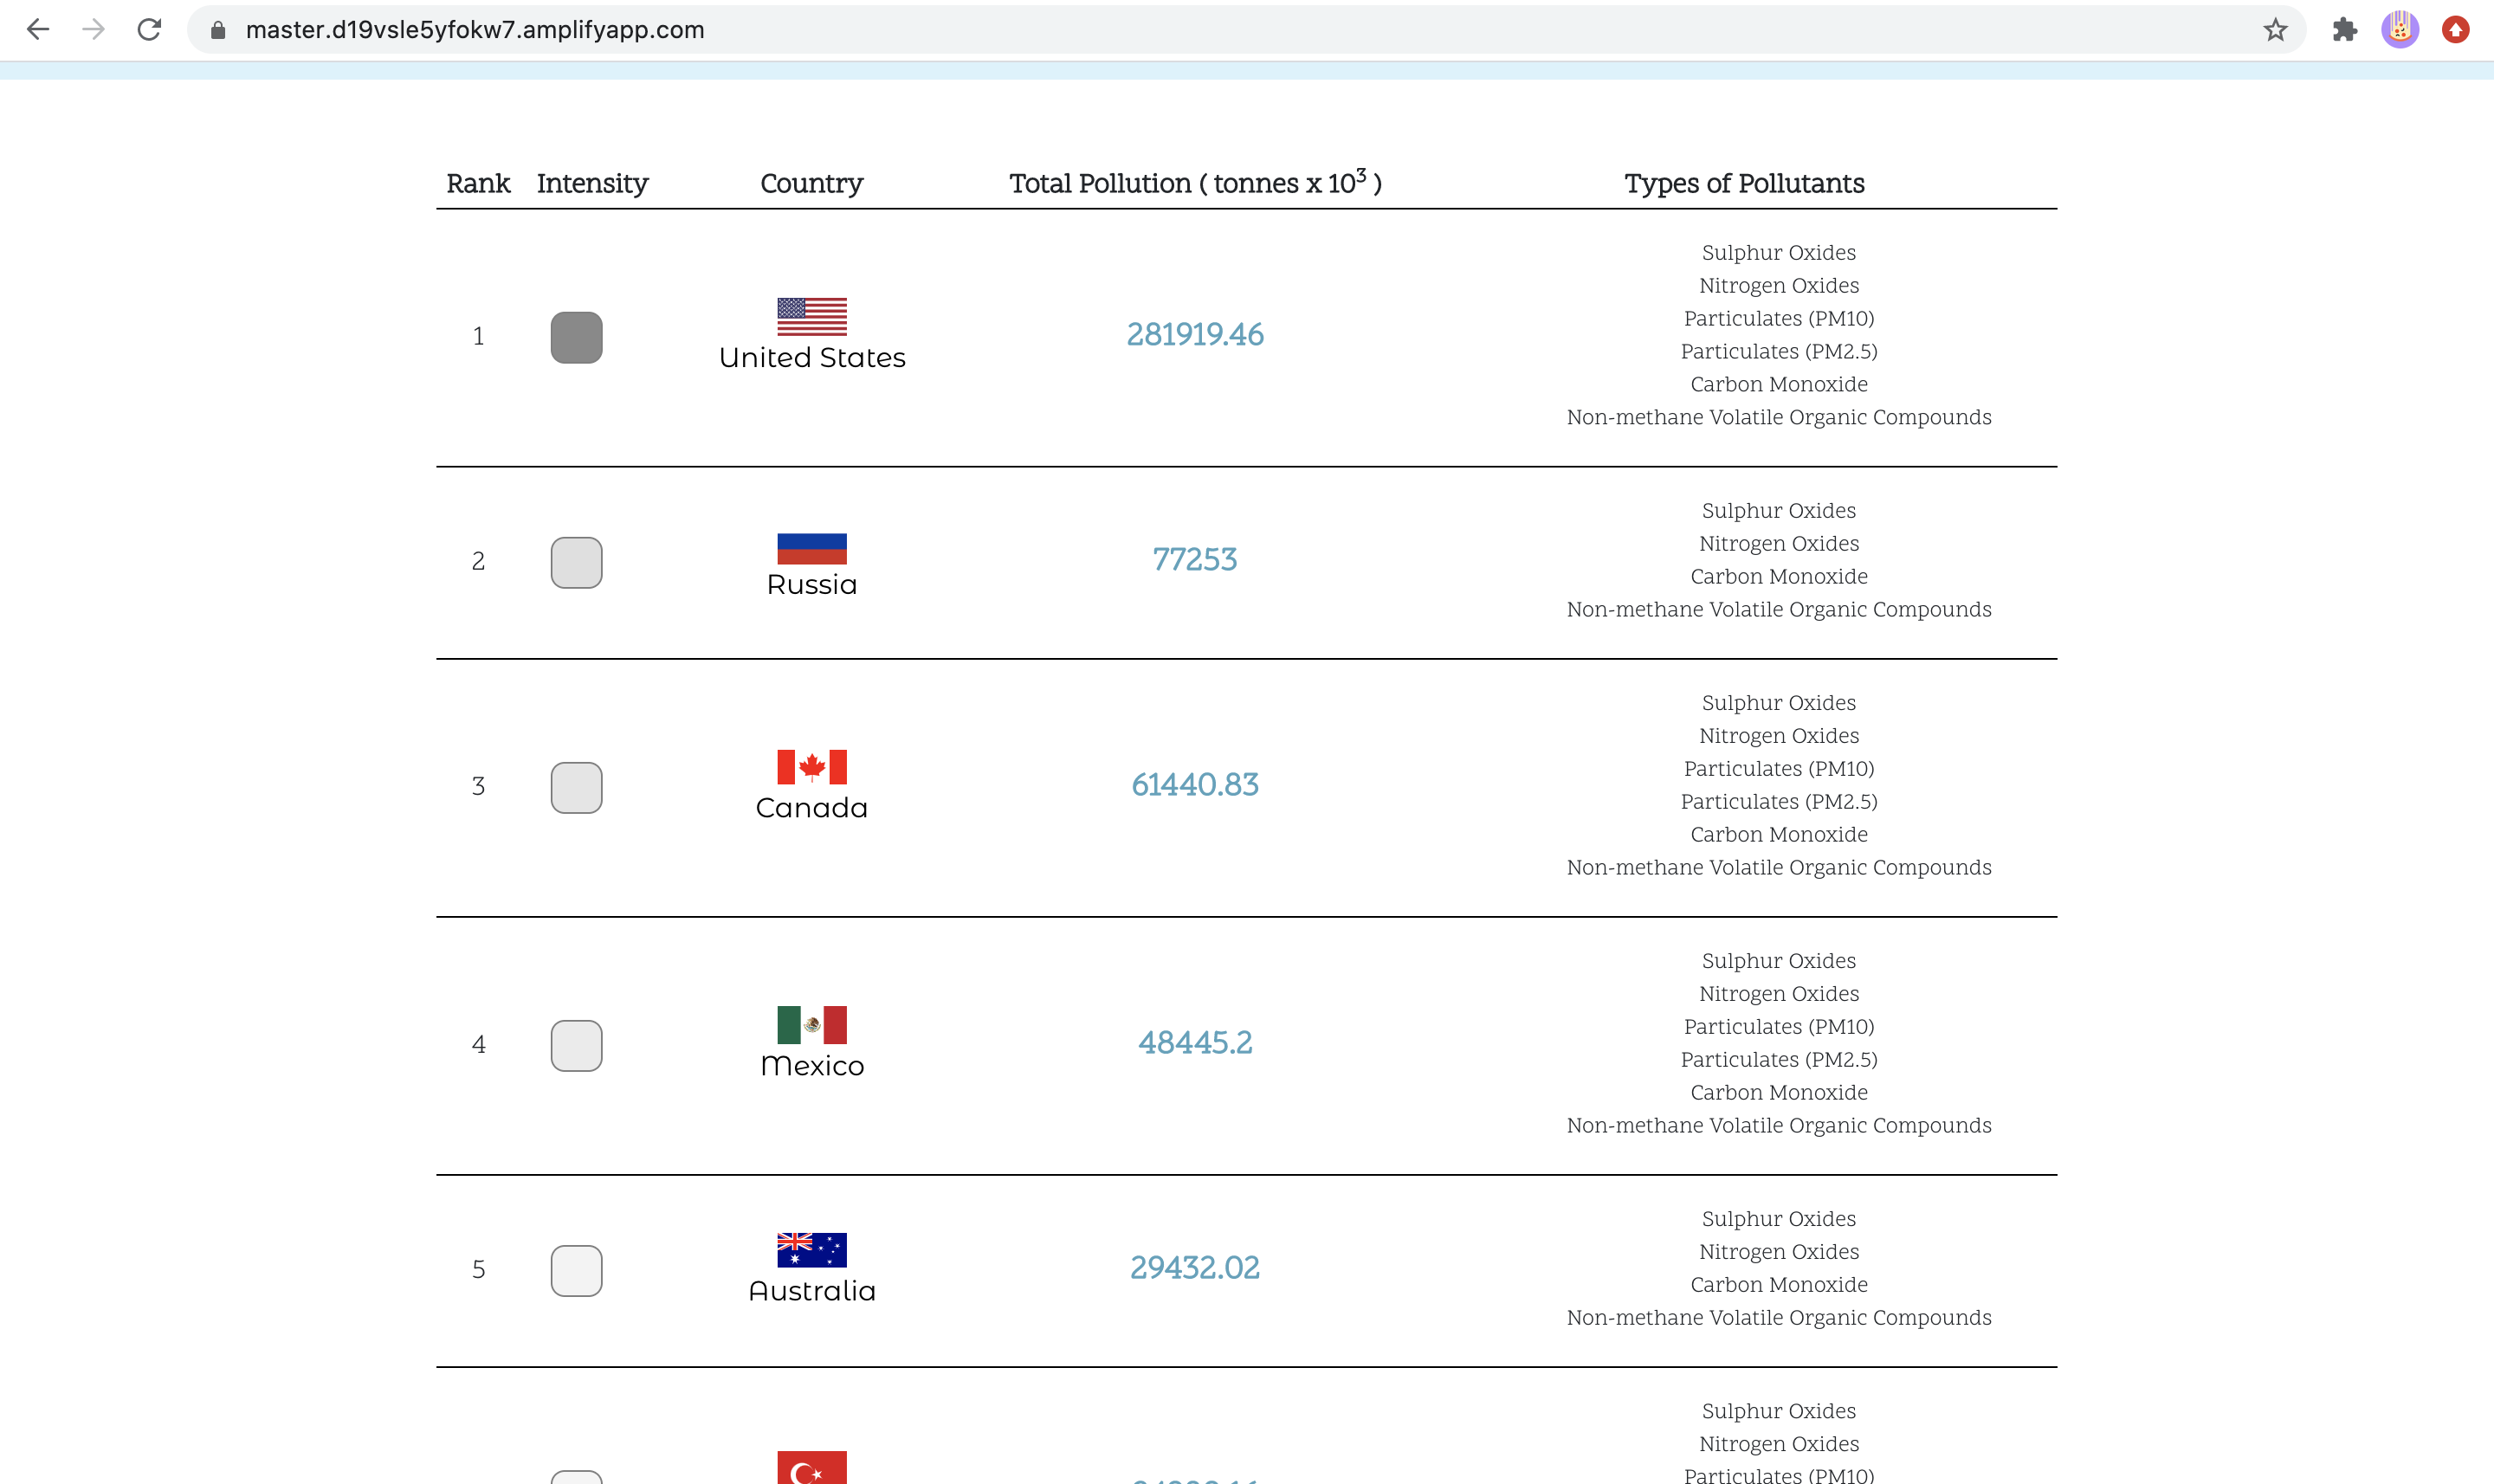This screenshot has width=2494, height=1484.
Task: Click the Rank column header
Action: [x=478, y=184]
